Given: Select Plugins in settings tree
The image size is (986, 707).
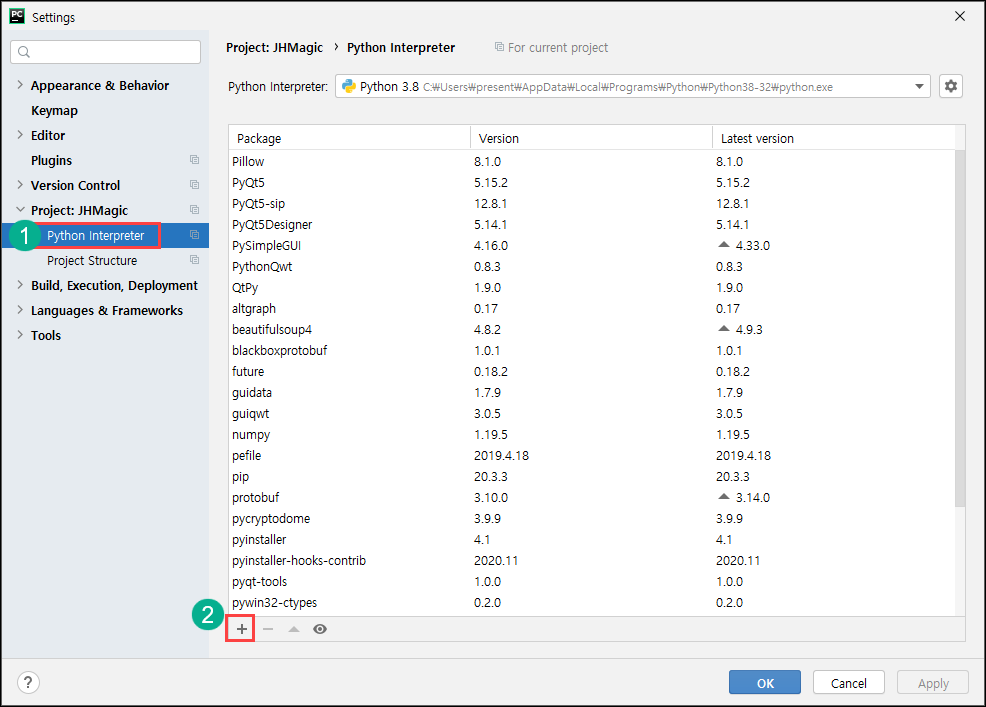Looking at the screenshot, I should point(52,160).
